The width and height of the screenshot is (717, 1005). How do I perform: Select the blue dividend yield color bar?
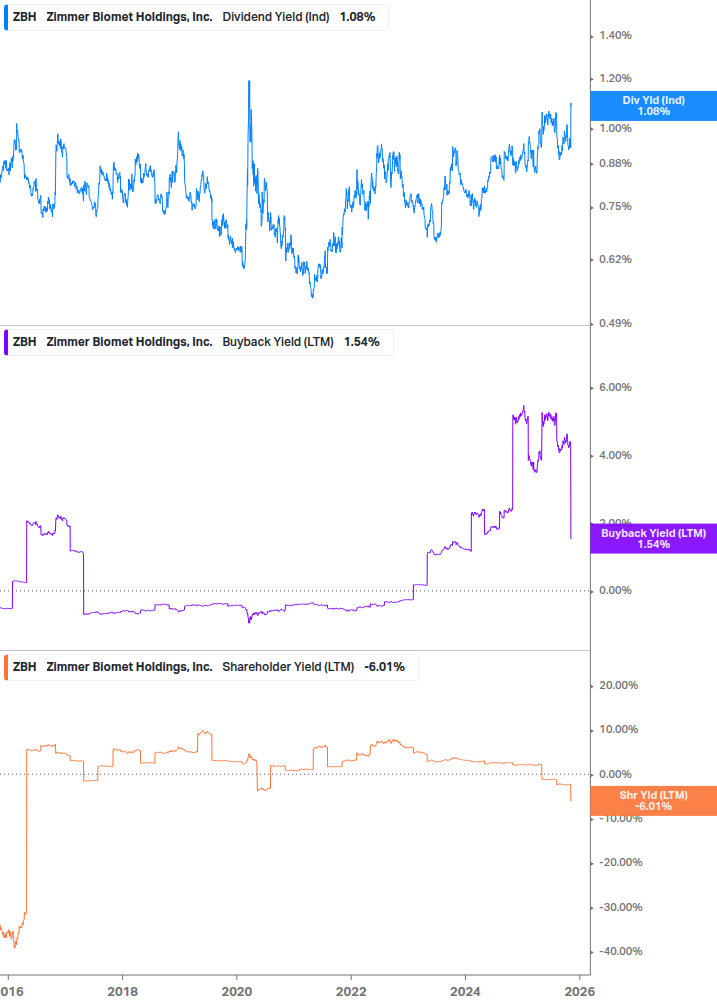[6, 17]
